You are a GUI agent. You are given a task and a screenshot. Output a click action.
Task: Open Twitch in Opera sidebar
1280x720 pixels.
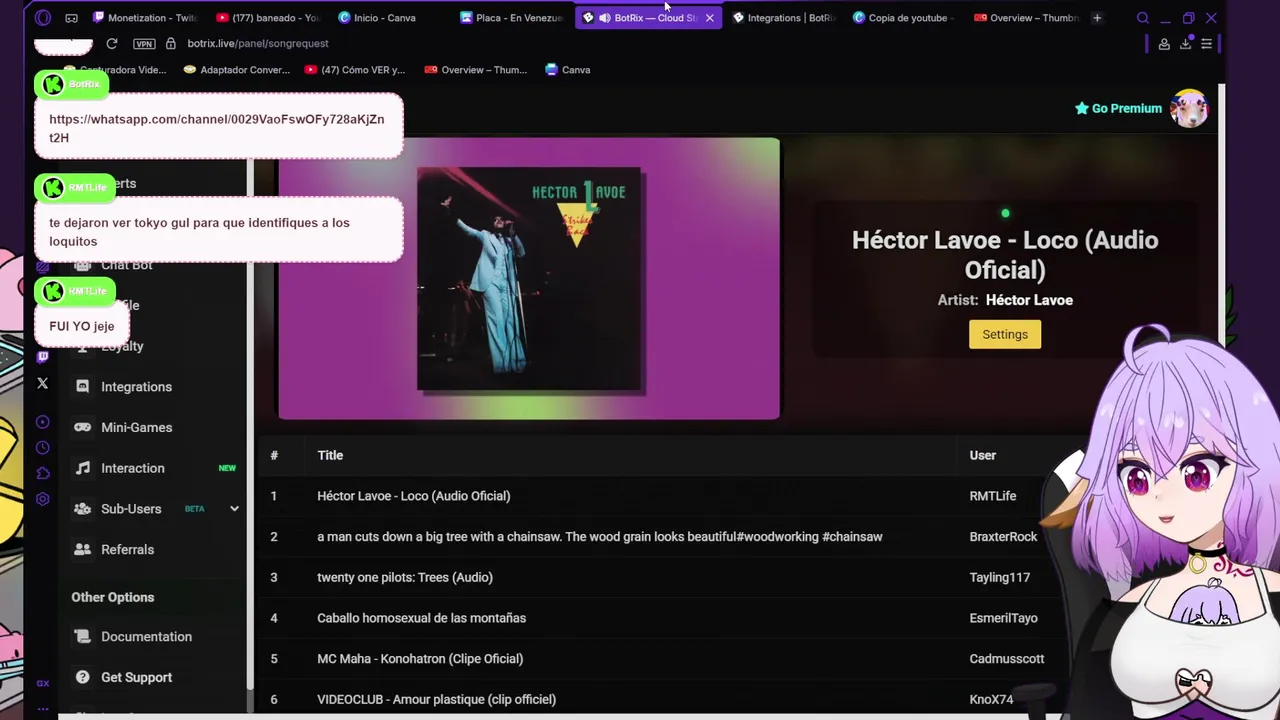tap(42, 356)
